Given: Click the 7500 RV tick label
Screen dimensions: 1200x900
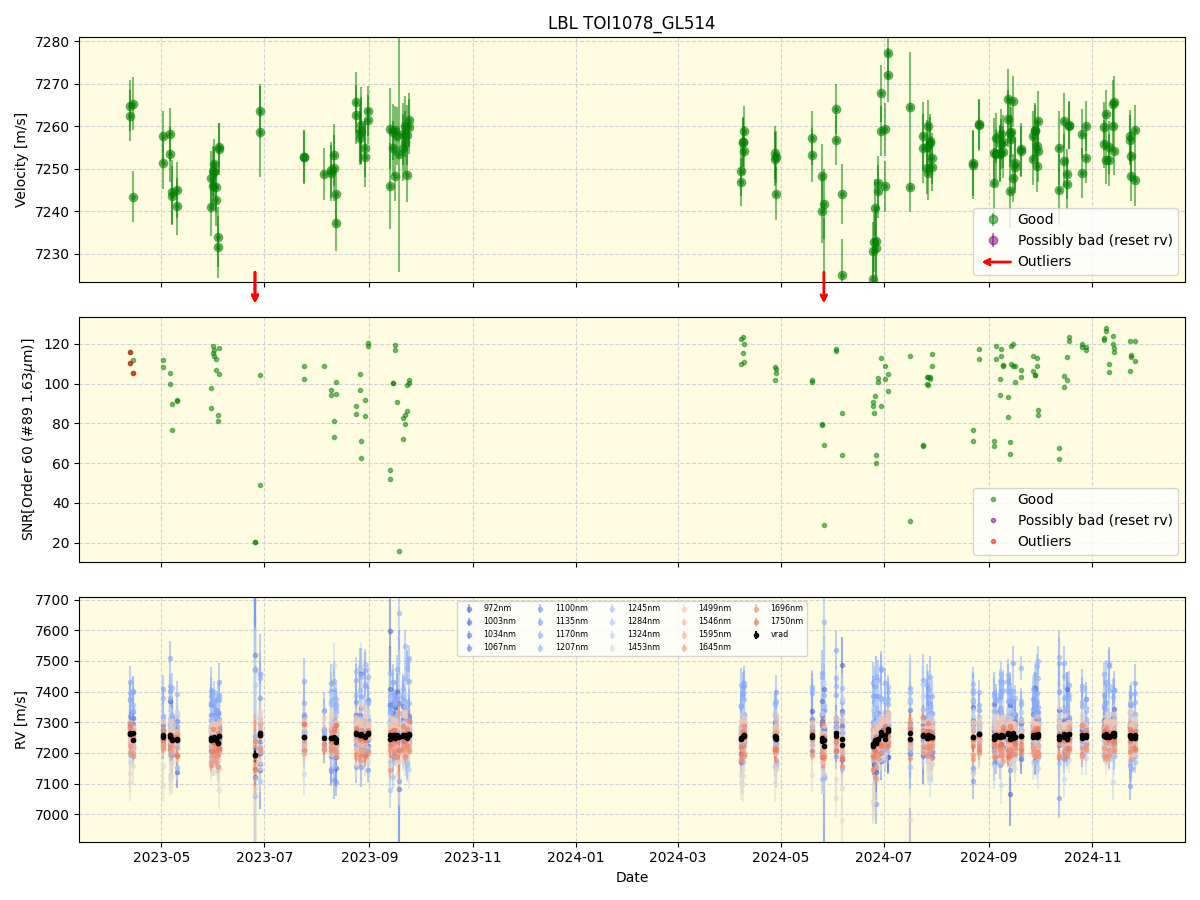Looking at the screenshot, I should click(x=54, y=661).
